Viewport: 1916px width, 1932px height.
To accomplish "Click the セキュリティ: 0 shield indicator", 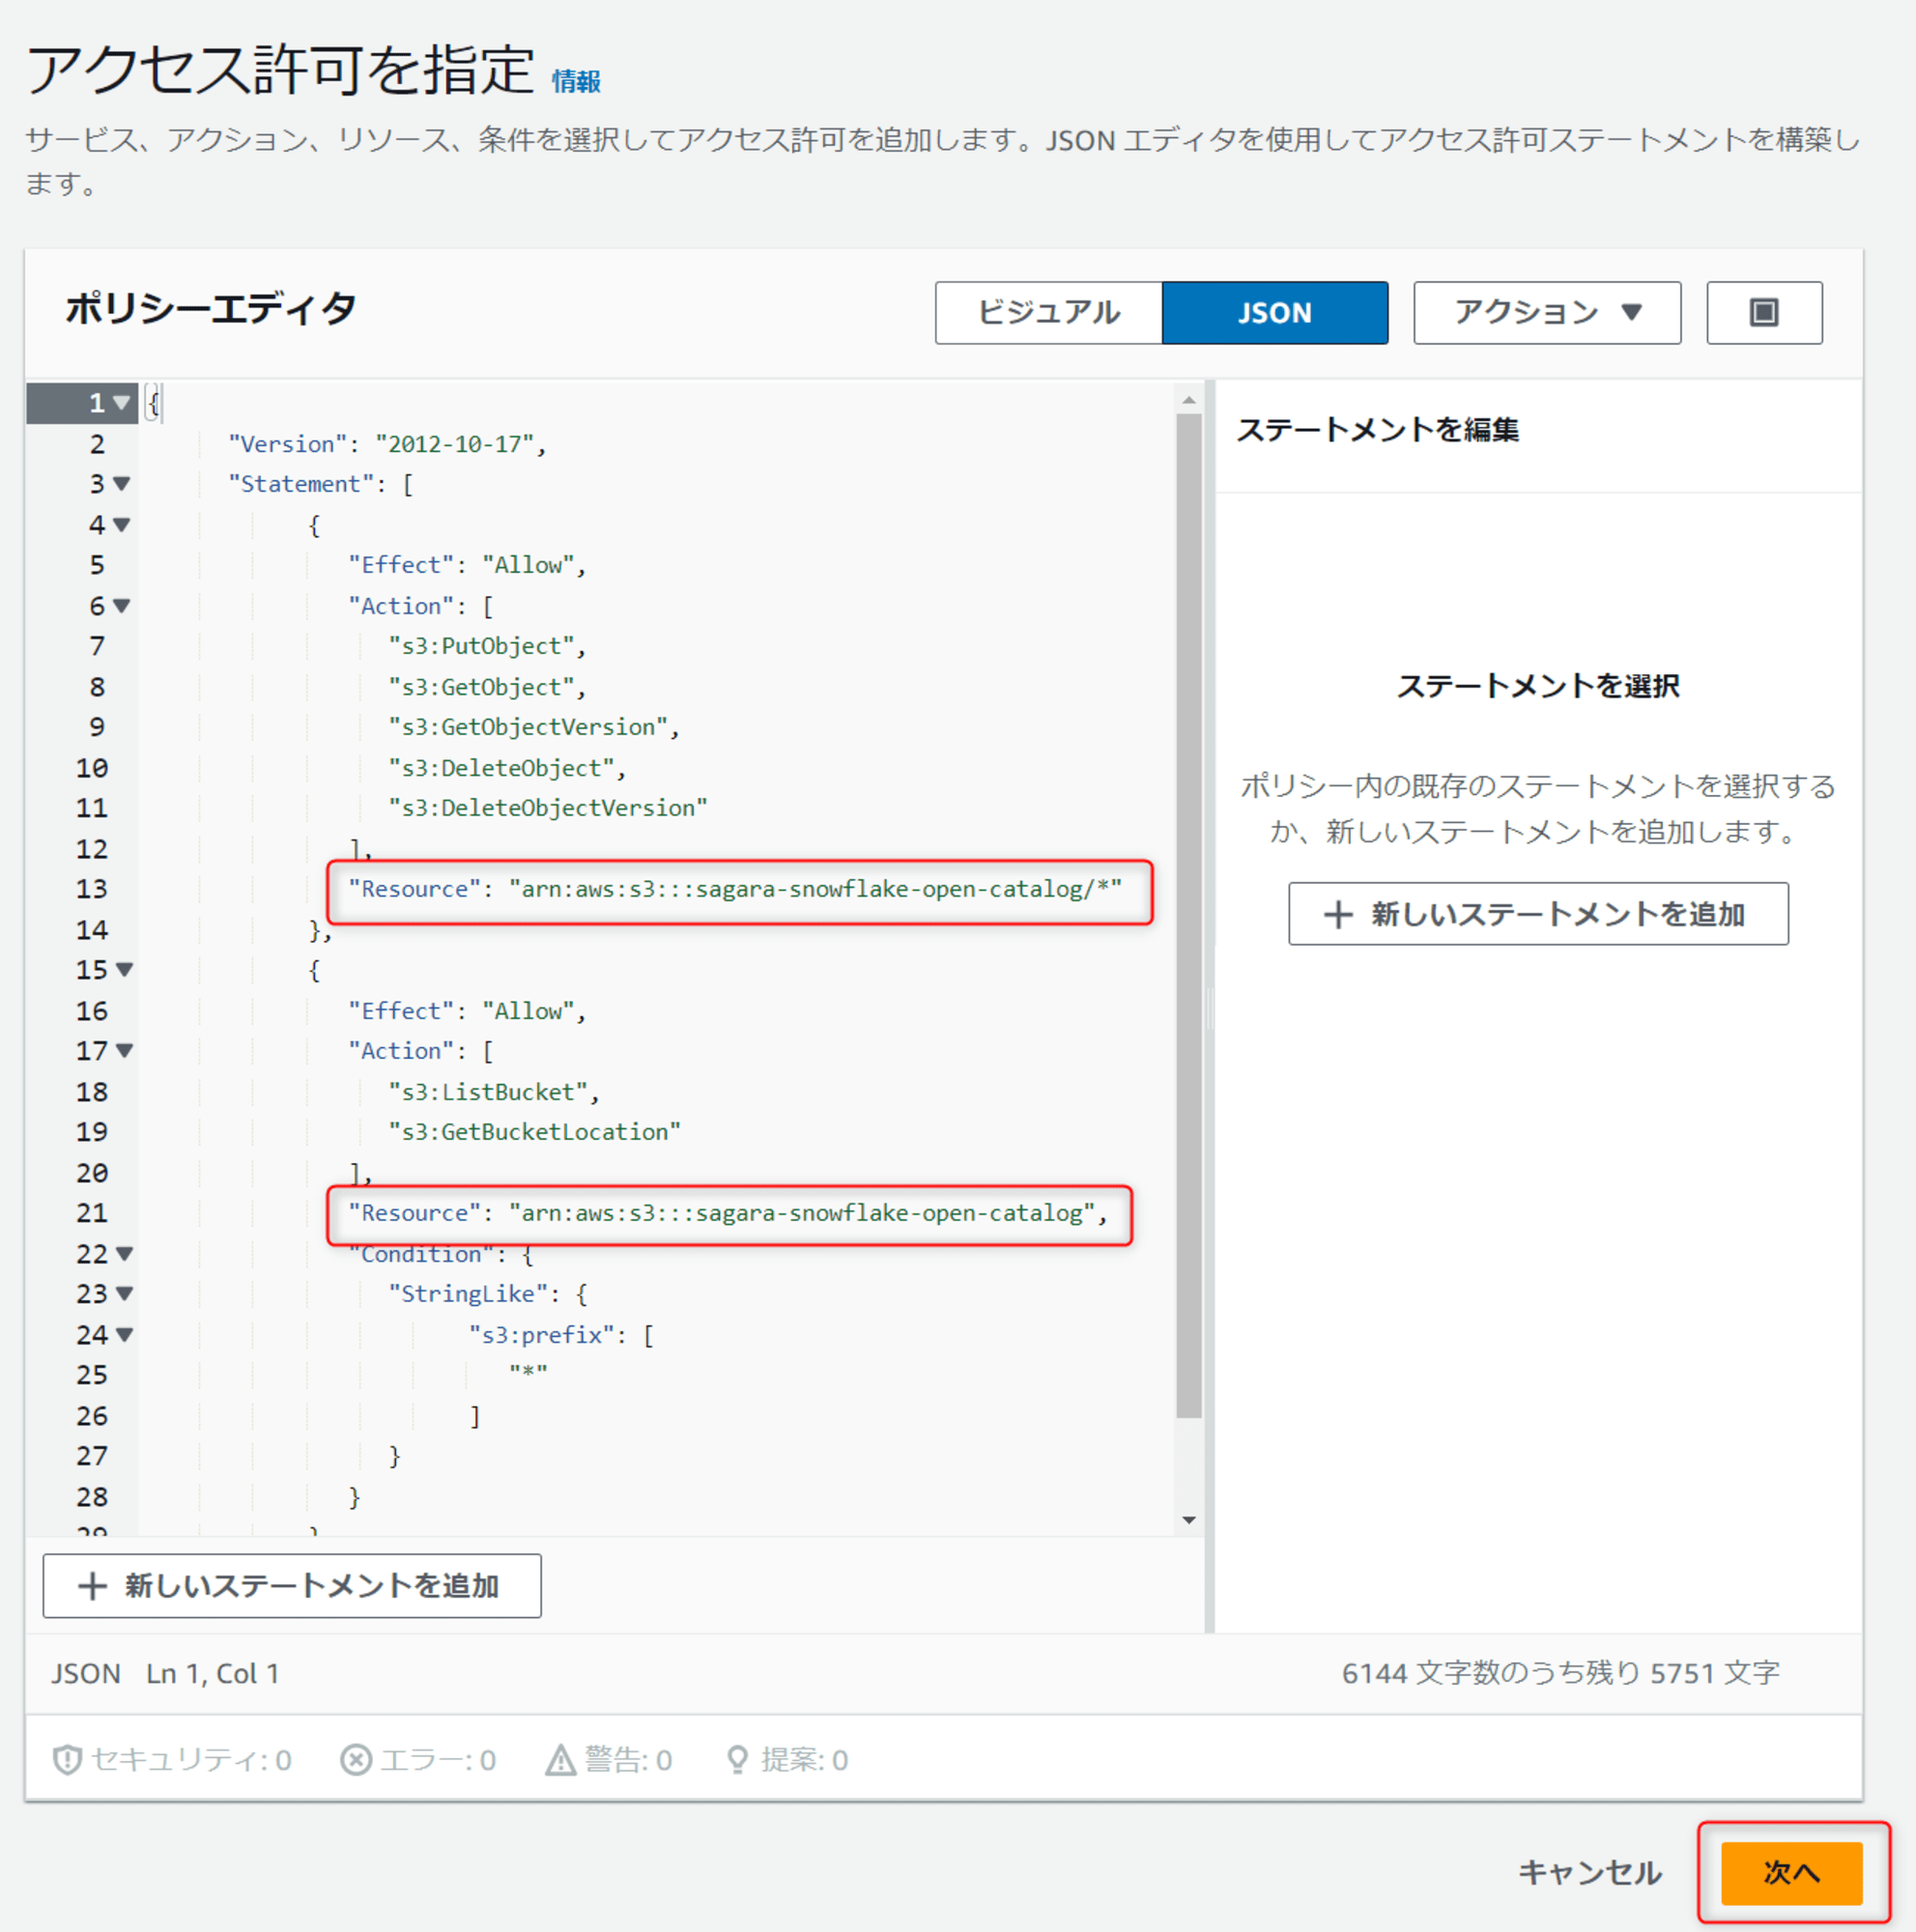I will point(172,1760).
